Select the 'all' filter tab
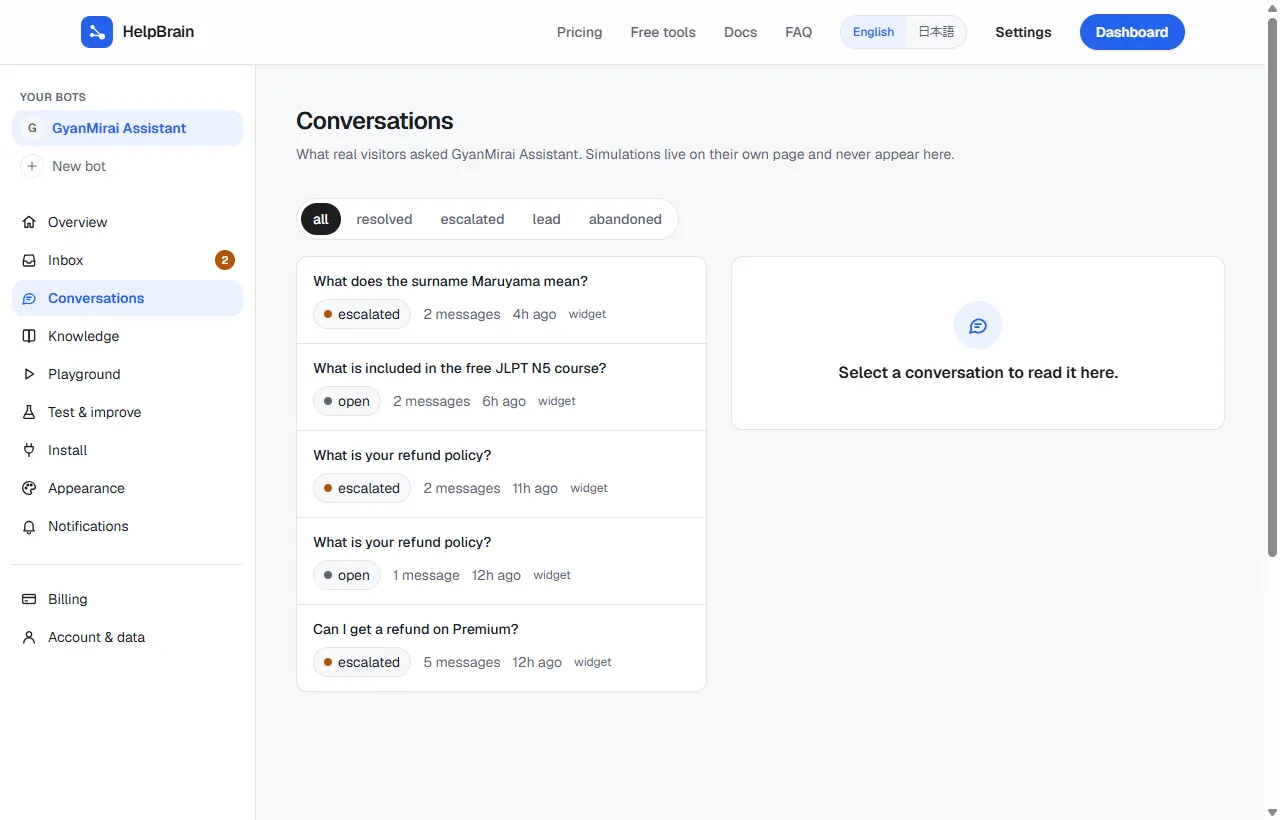Screen dimensions: 1280x820 coord(321,219)
